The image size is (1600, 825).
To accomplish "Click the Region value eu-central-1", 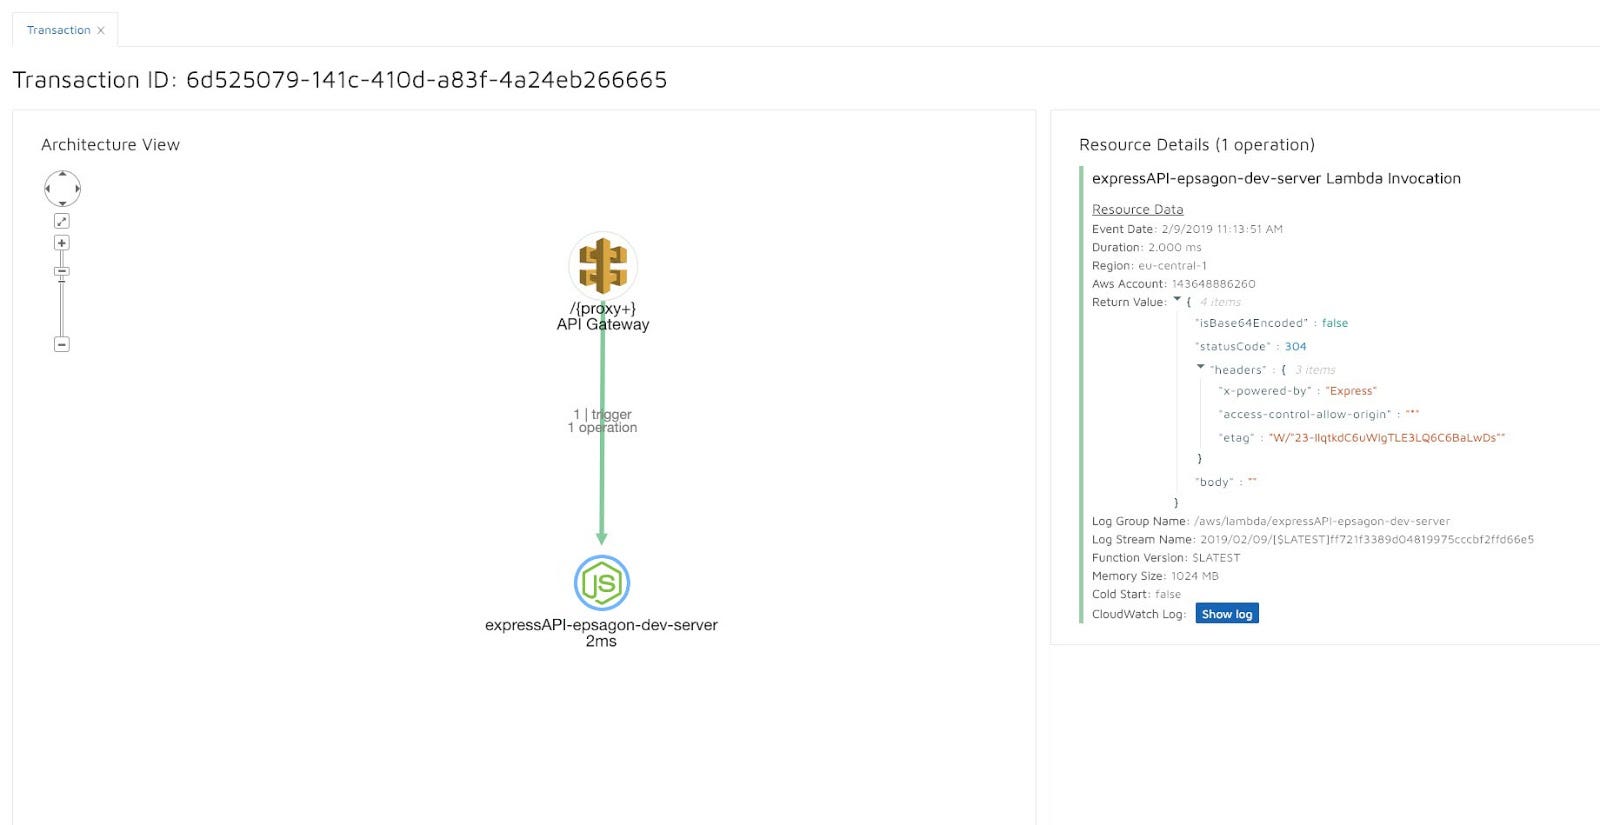I will [1172, 266].
